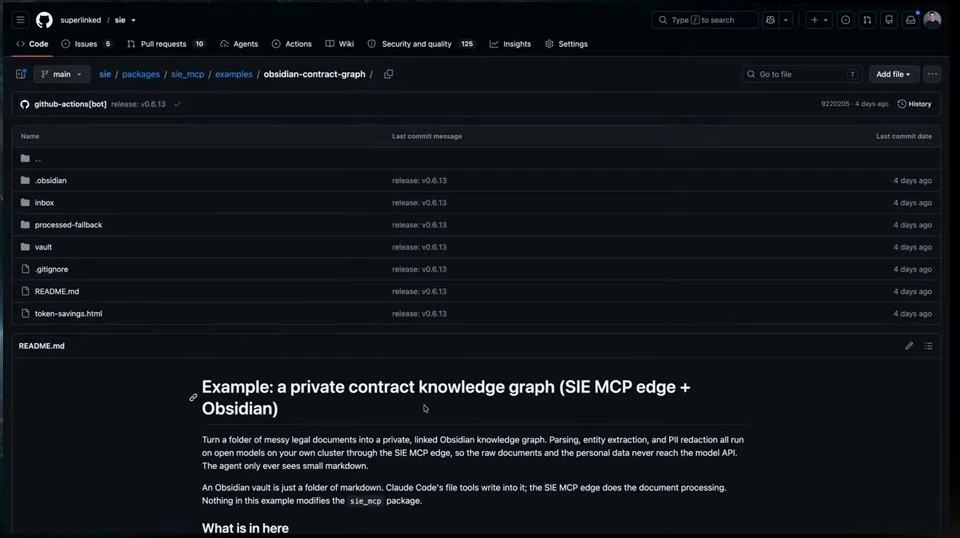The image size is (960, 538).
Task: Switch to the Issues tab
Action: [87, 44]
